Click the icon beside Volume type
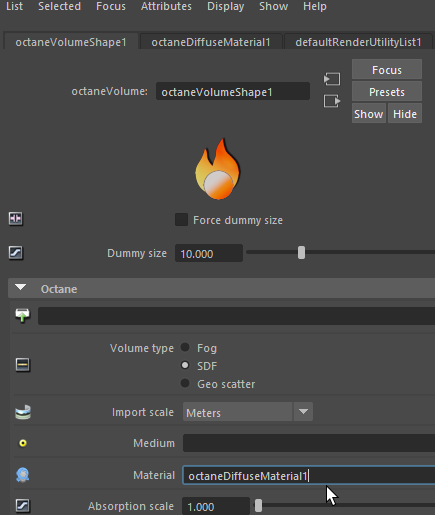The height and width of the screenshot is (515, 435). point(23,364)
